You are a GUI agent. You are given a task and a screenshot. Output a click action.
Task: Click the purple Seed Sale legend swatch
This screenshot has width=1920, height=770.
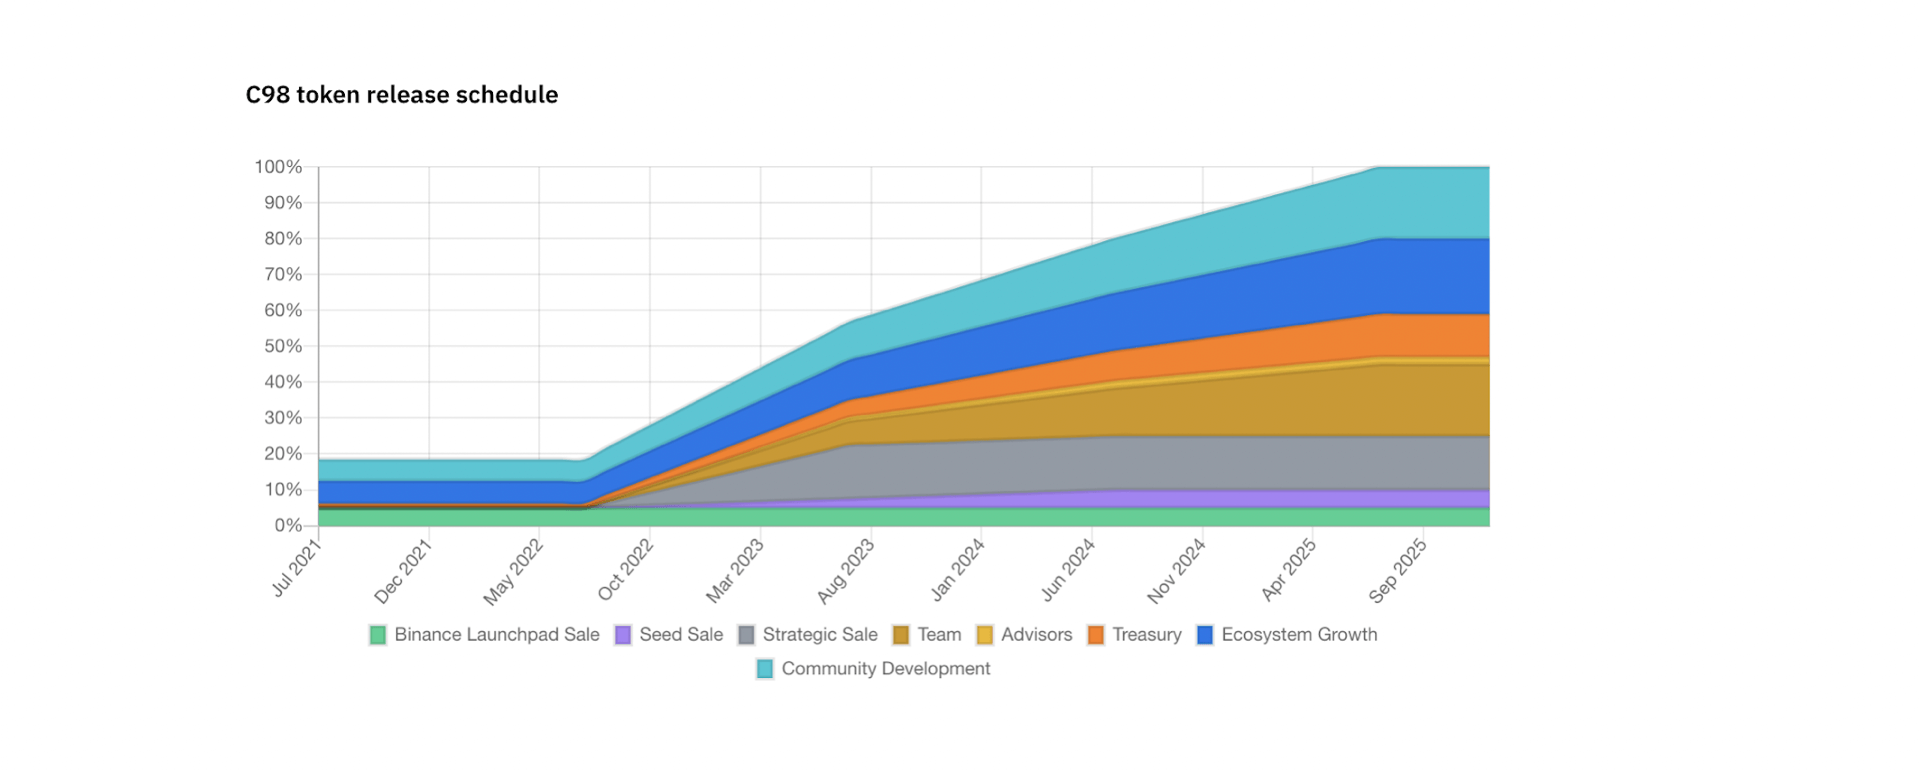pyautogui.click(x=623, y=635)
